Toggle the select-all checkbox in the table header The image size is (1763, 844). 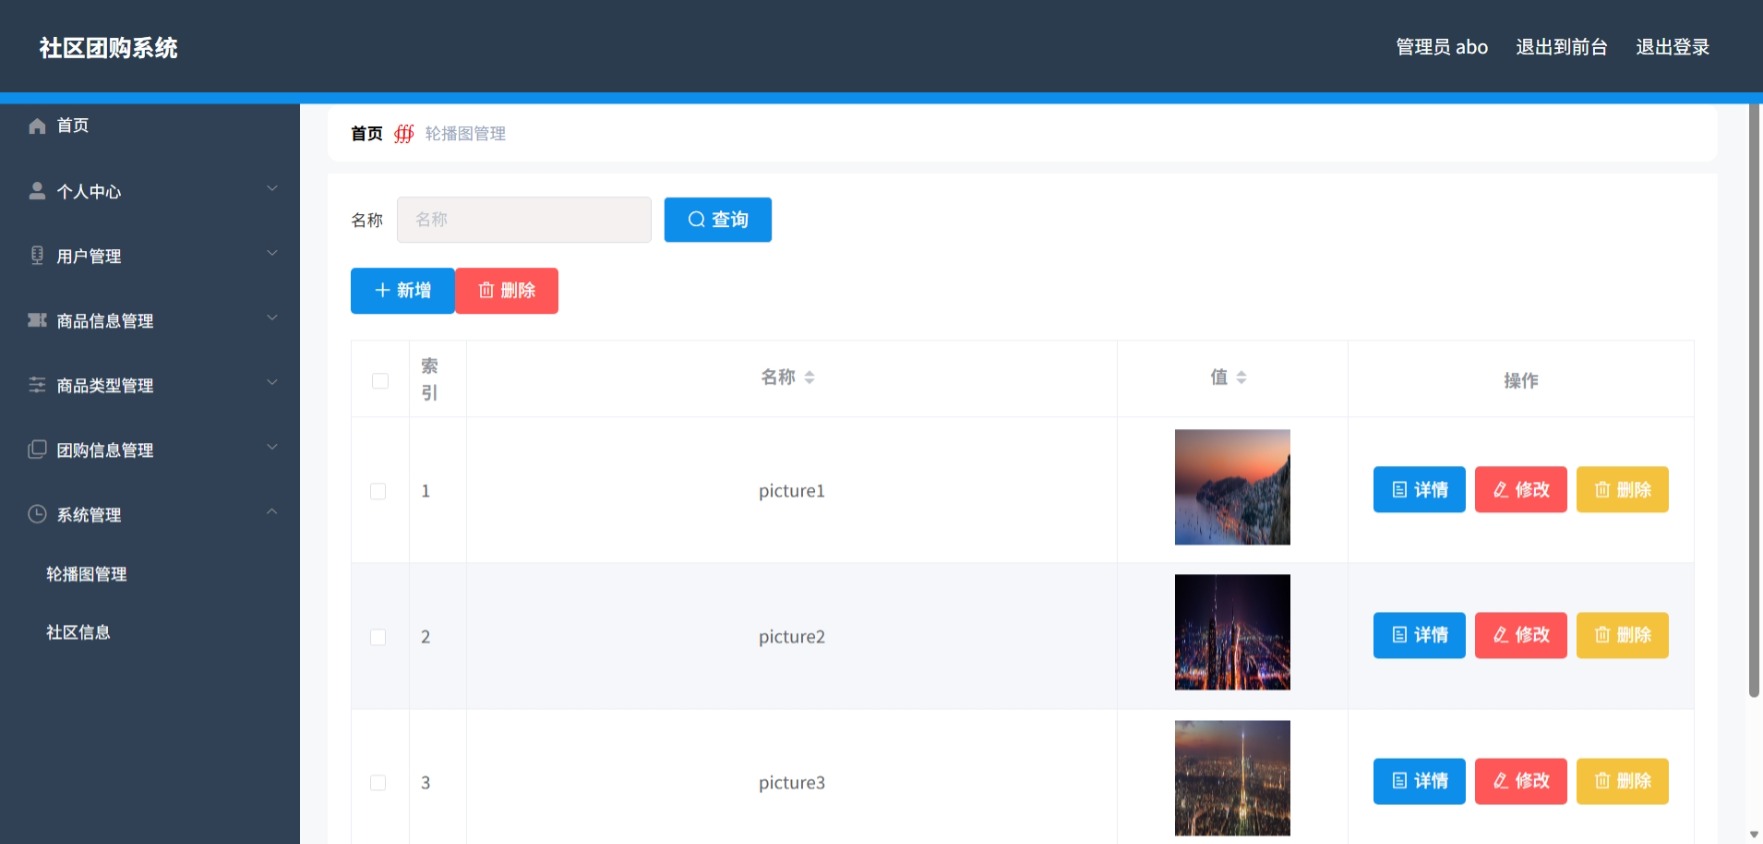tap(380, 381)
